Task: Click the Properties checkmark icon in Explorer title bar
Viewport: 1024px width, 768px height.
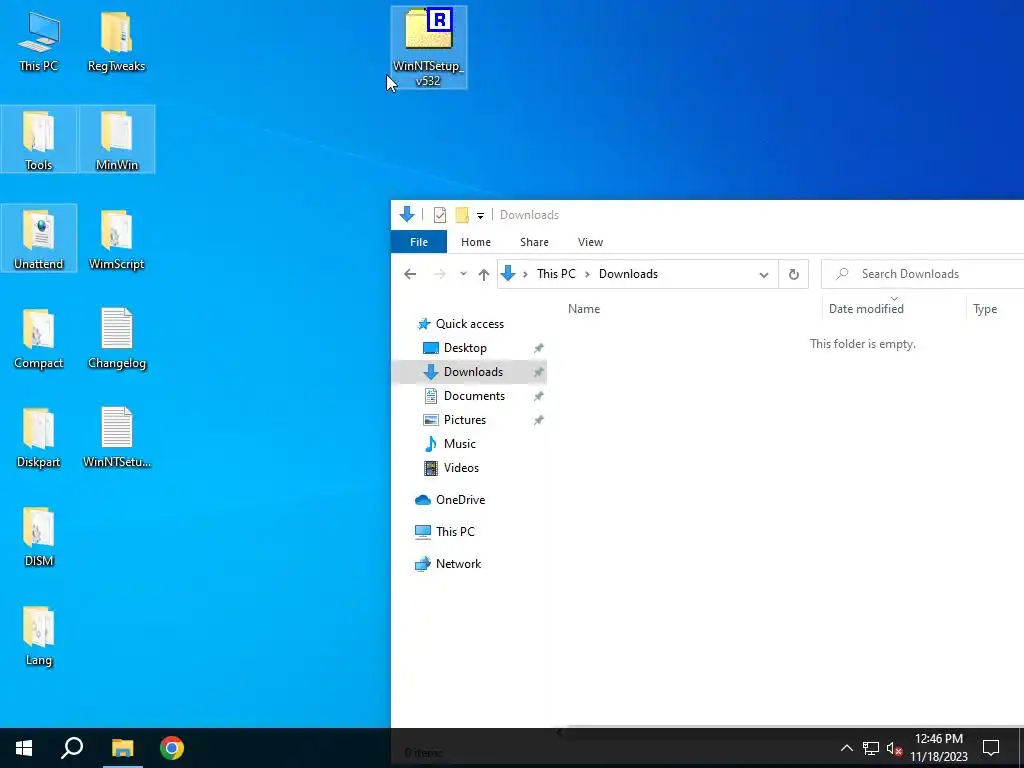Action: click(x=440, y=215)
